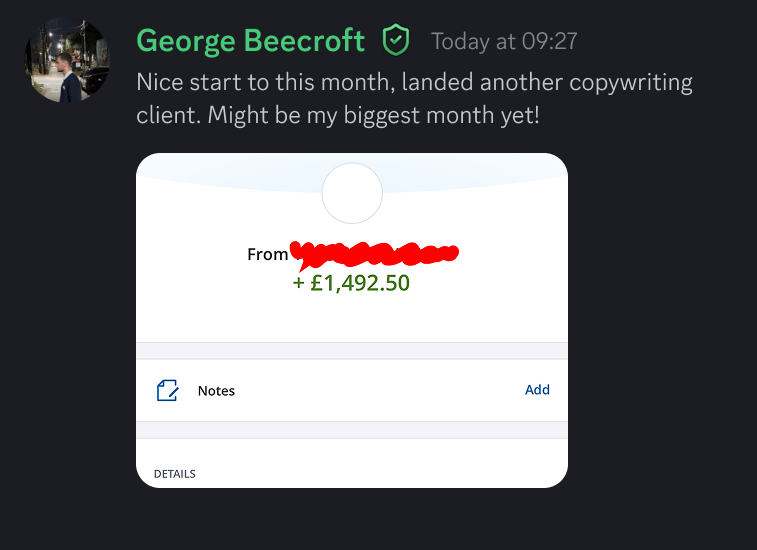Open the attached payment screenshot image

pos(352,321)
